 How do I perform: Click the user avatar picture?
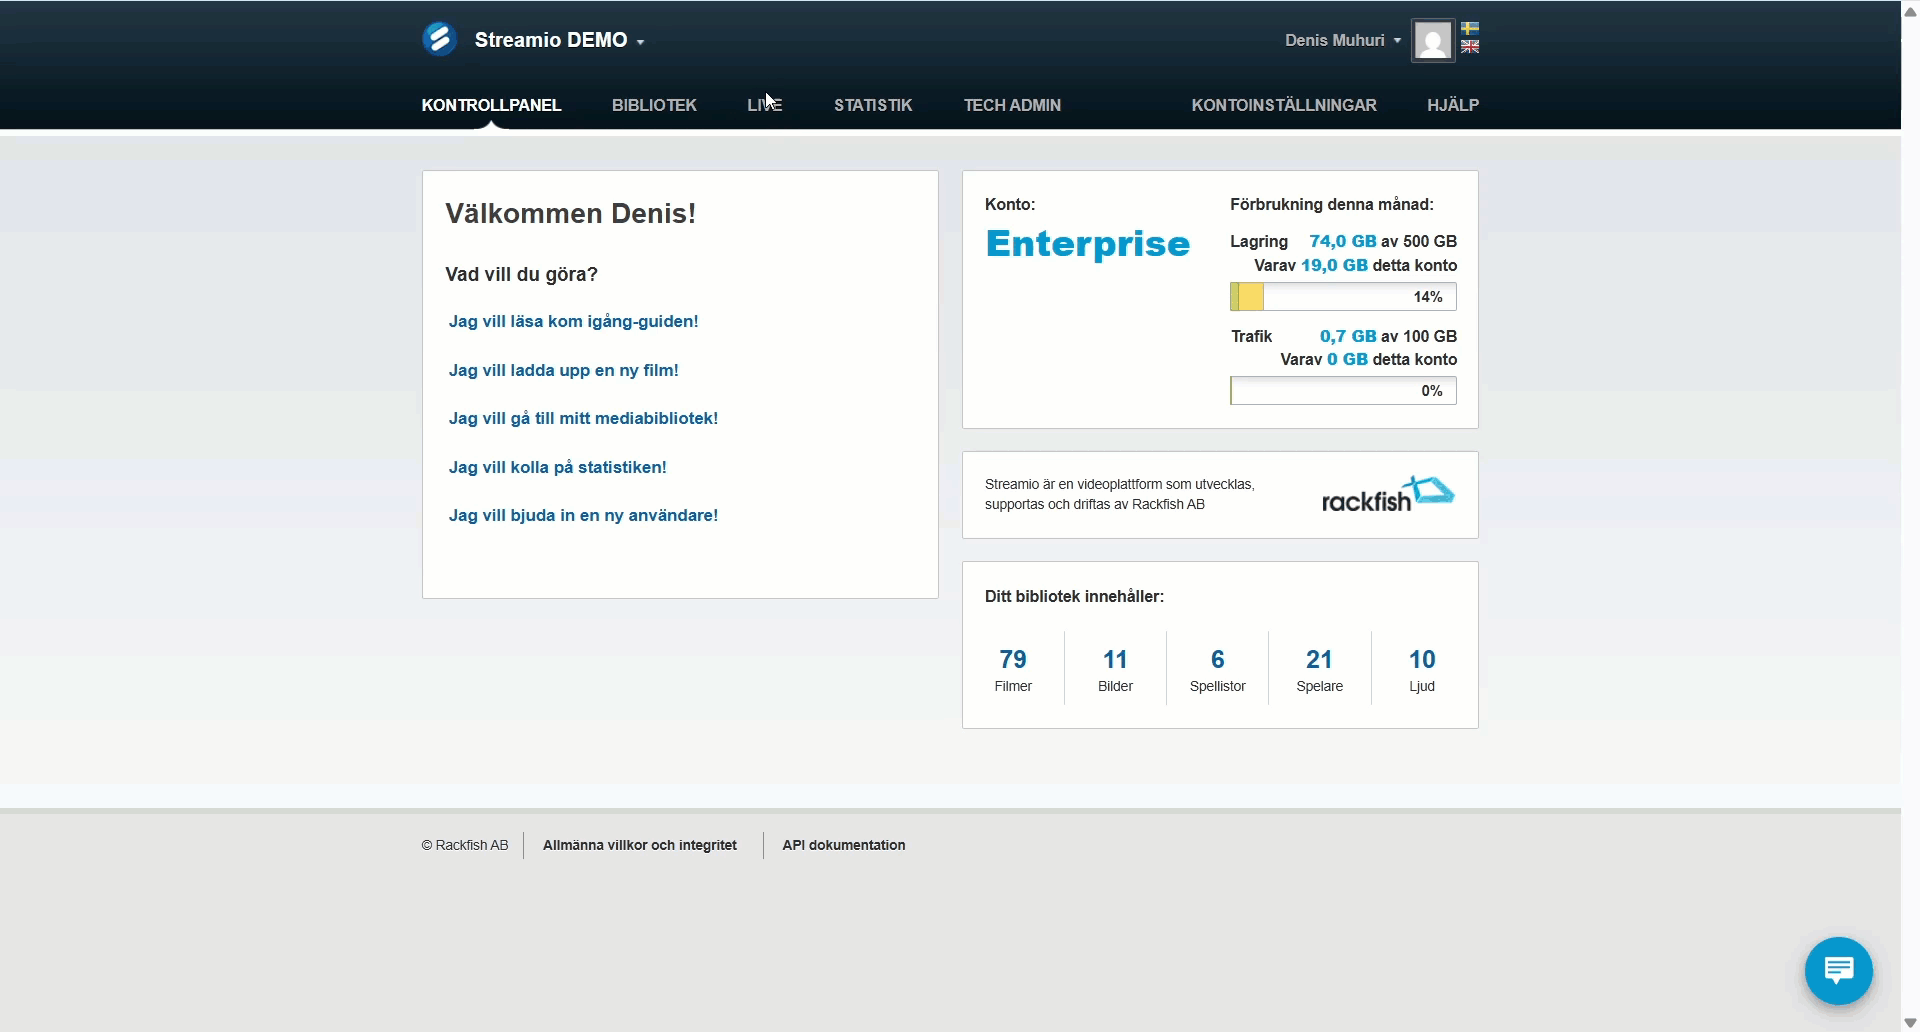(x=1432, y=41)
